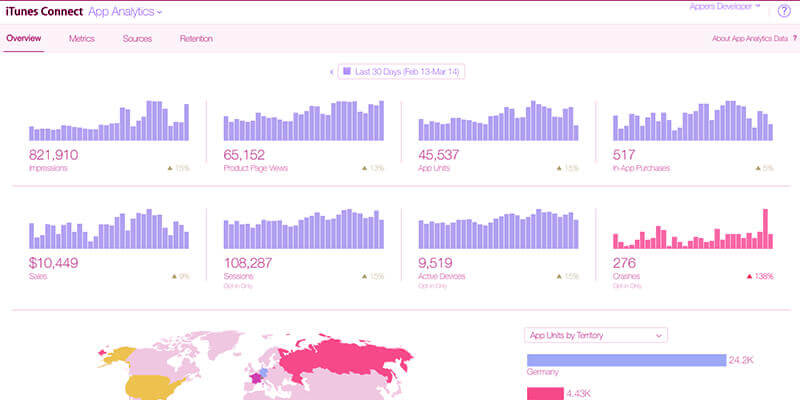Viewport: 800px width, 400px height.
Task: Open the Sessions bar chart
Action: [x=304, y=229]
